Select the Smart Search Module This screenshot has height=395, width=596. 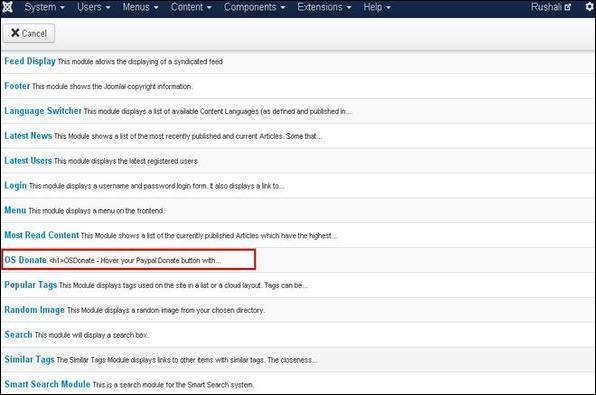pos(48,384)
